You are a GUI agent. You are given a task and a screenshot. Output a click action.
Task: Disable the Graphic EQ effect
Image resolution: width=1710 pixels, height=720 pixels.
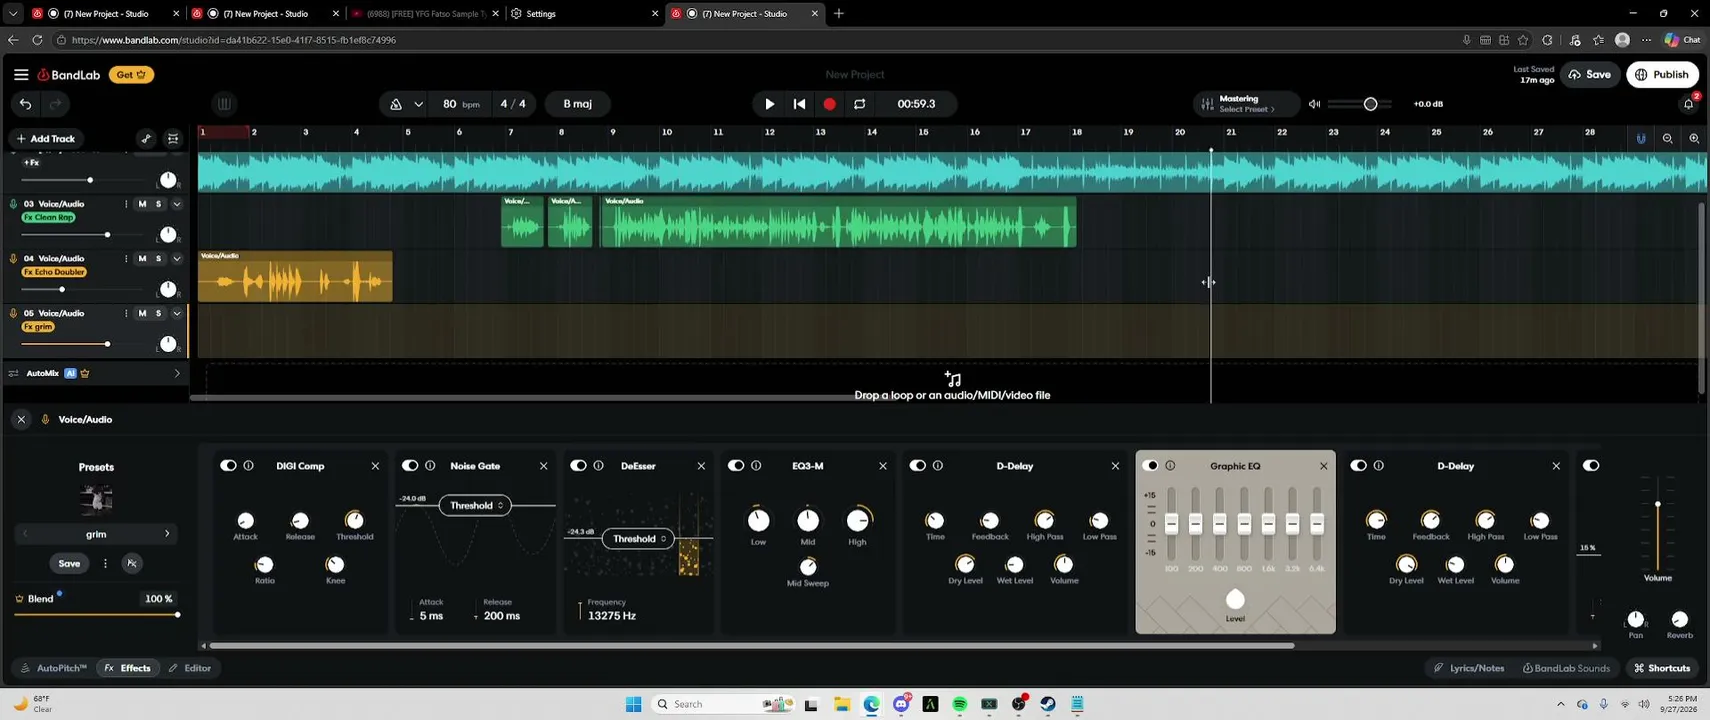point(1150,466)
